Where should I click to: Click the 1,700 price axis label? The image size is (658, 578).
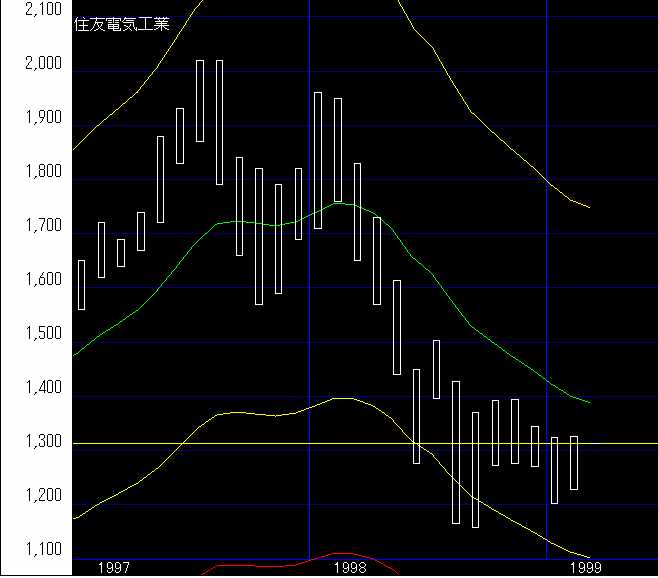41,227
